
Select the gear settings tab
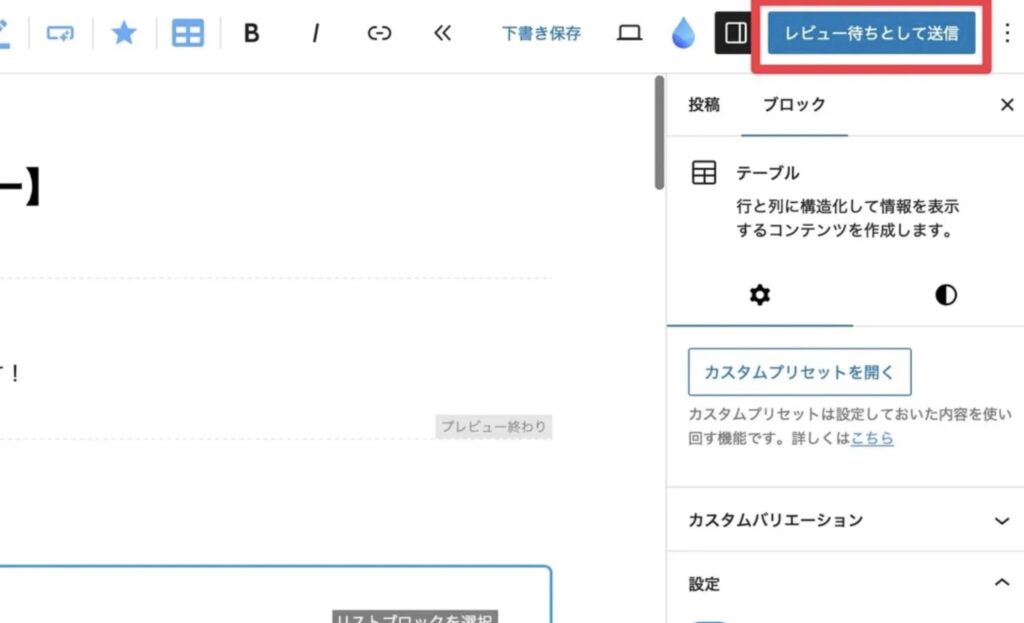[760, 295]
